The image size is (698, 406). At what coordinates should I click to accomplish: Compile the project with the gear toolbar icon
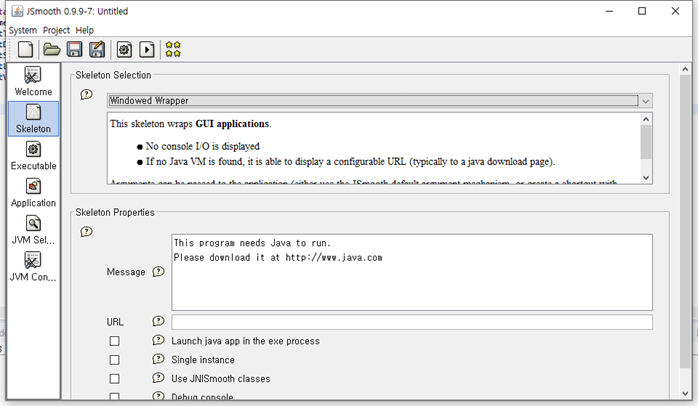124,49
